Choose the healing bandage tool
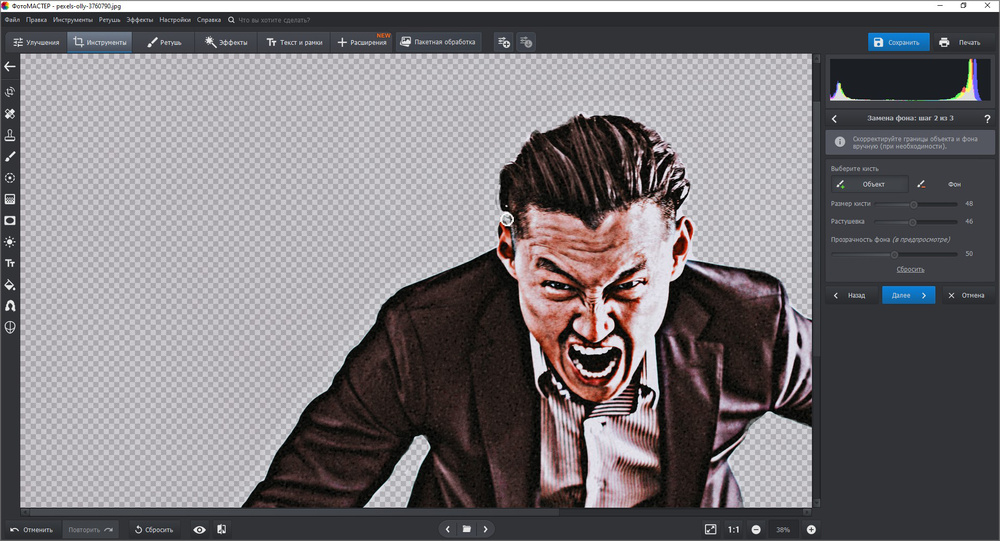The height and width of the screenshot is (541, 1000). [10, 114]
